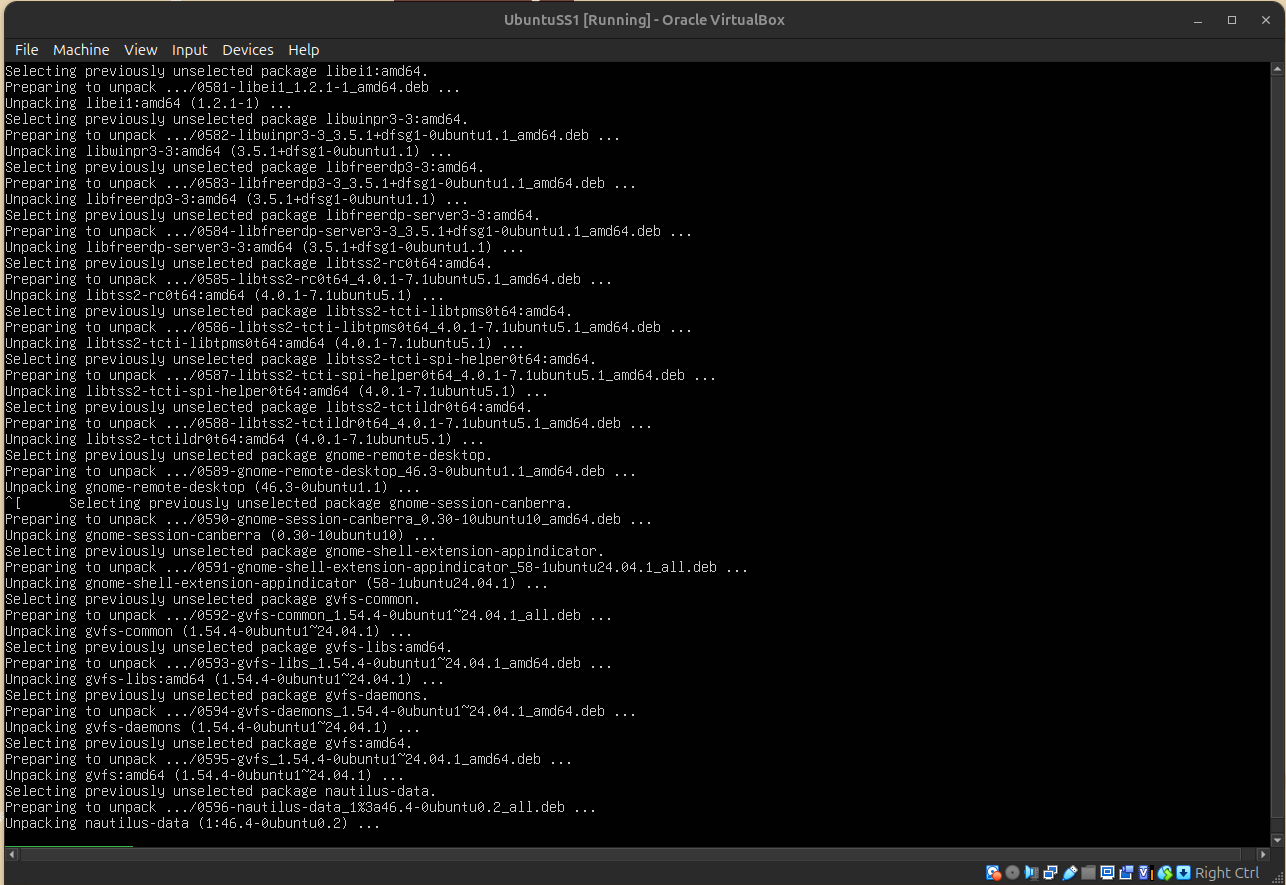The image size is (1286, 885).
Task: Click the CPU virtualization status icon
Action: coord(1146,873)
